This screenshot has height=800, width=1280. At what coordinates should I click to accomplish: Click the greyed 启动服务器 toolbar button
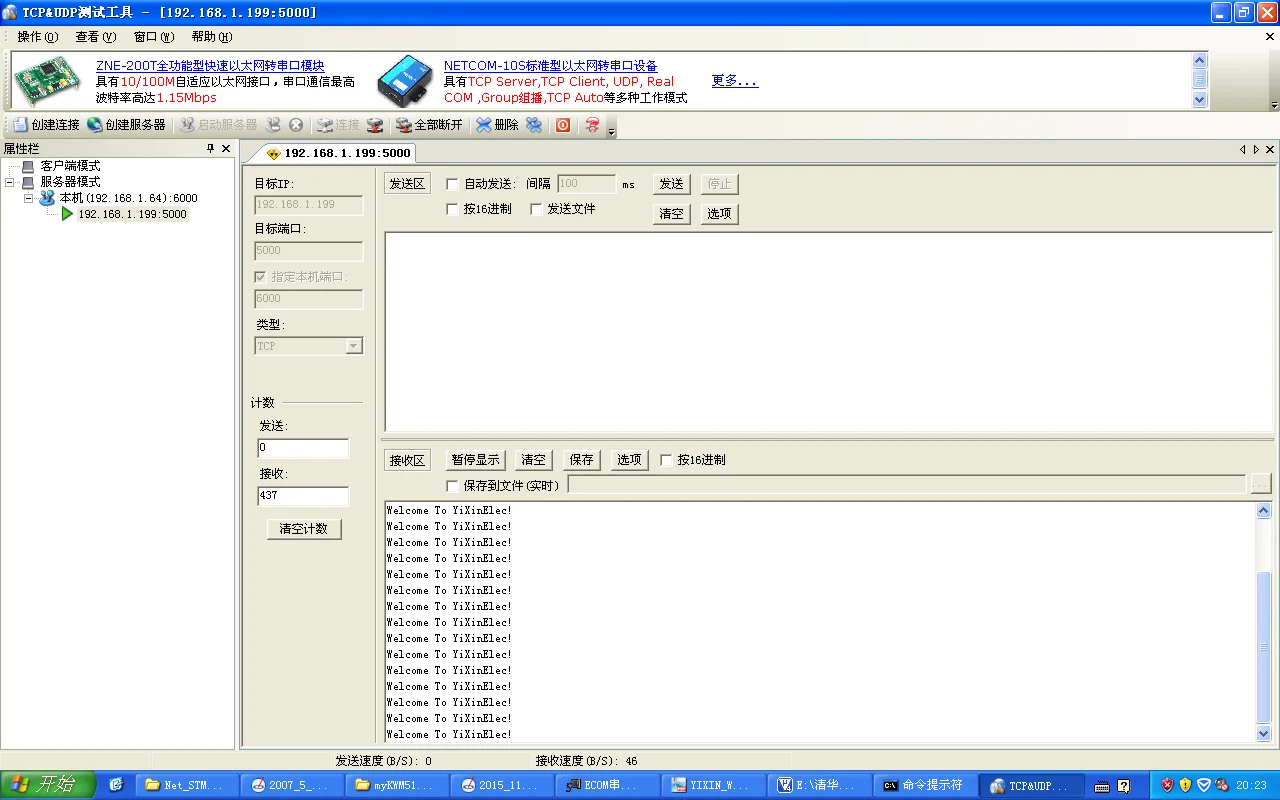218,125
